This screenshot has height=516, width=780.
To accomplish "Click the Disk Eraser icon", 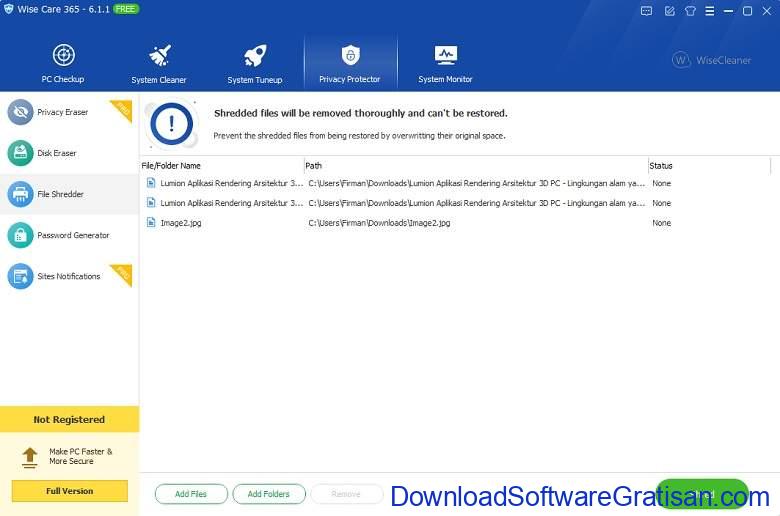I will 20,153.
